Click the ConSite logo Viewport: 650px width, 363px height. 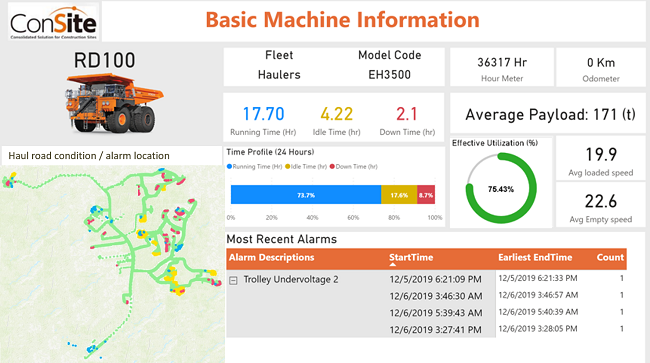coord(53,22)
